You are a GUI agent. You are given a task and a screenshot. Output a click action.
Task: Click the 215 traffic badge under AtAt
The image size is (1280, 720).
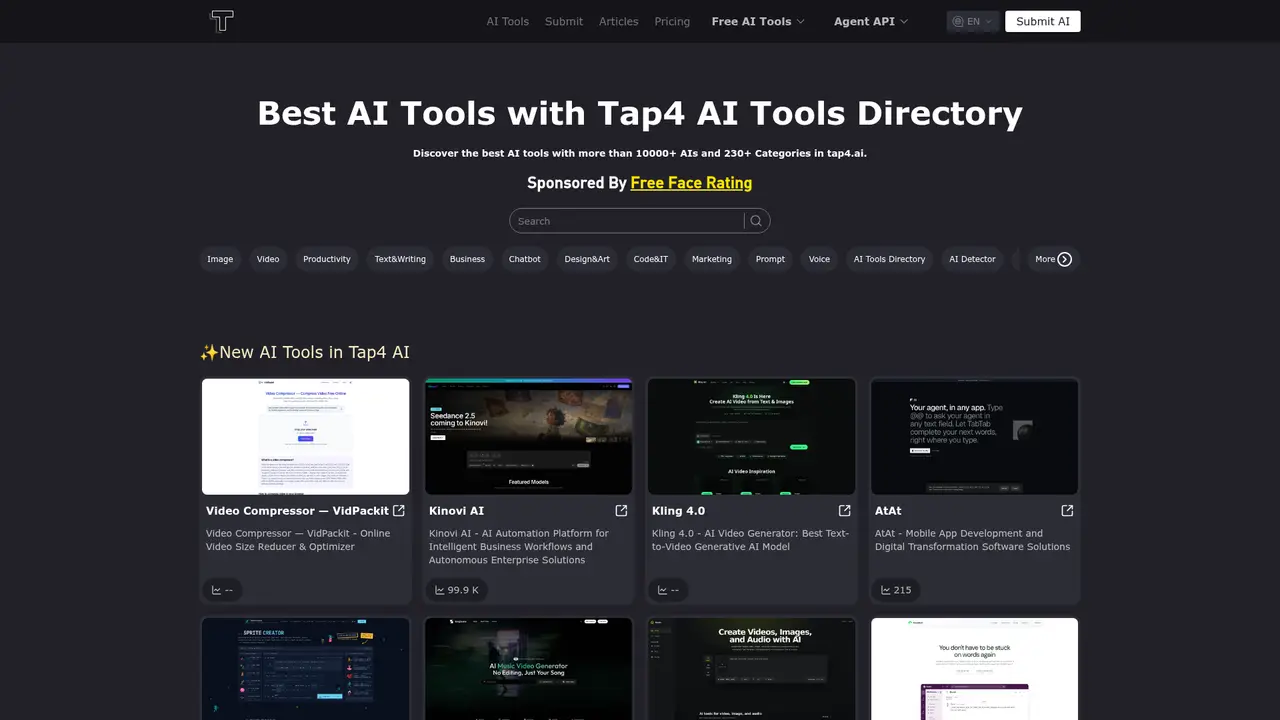click(x=896, y=590)
